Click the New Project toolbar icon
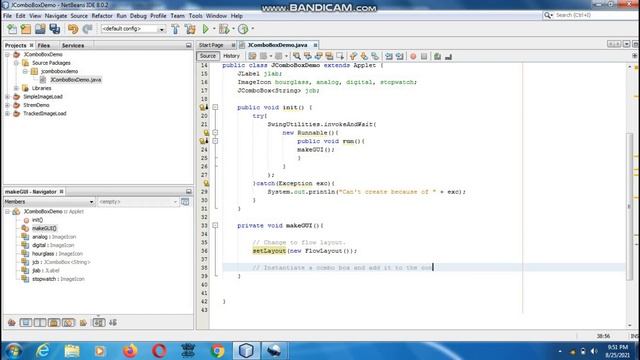Screen dimensions: 640x360 point(26,29)
